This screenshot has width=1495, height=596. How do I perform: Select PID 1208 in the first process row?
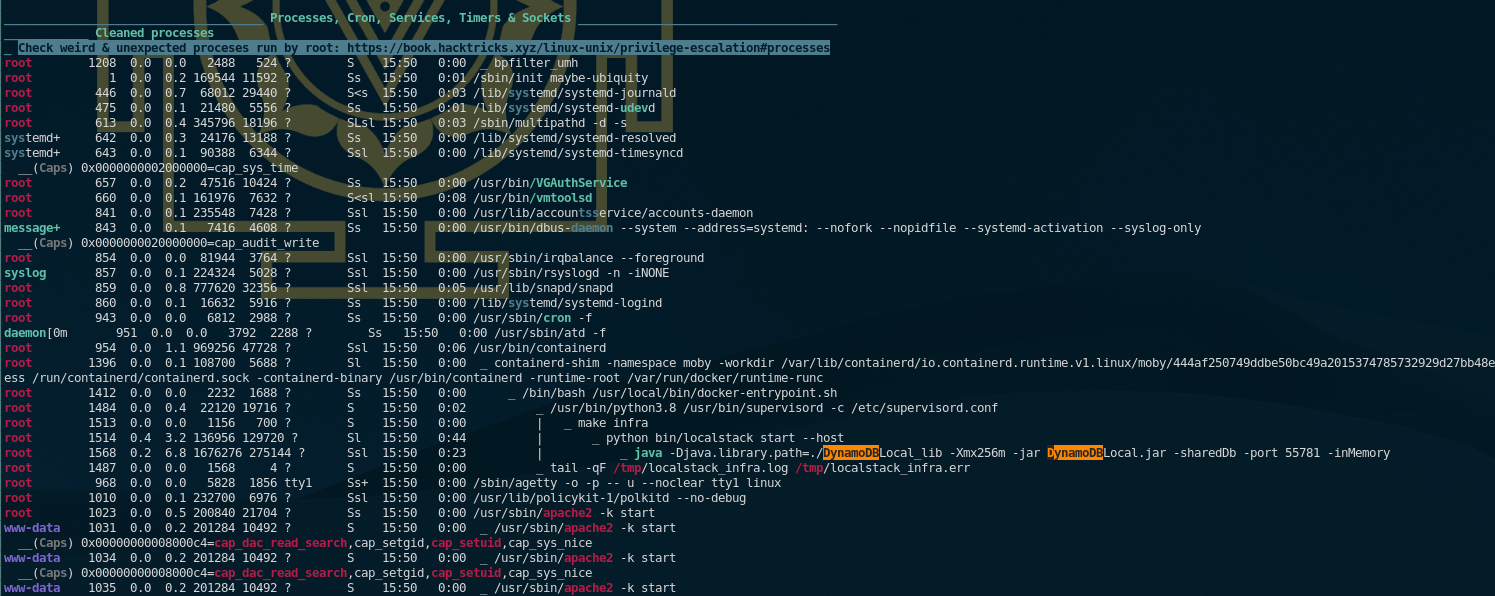(x=103, y=63)
